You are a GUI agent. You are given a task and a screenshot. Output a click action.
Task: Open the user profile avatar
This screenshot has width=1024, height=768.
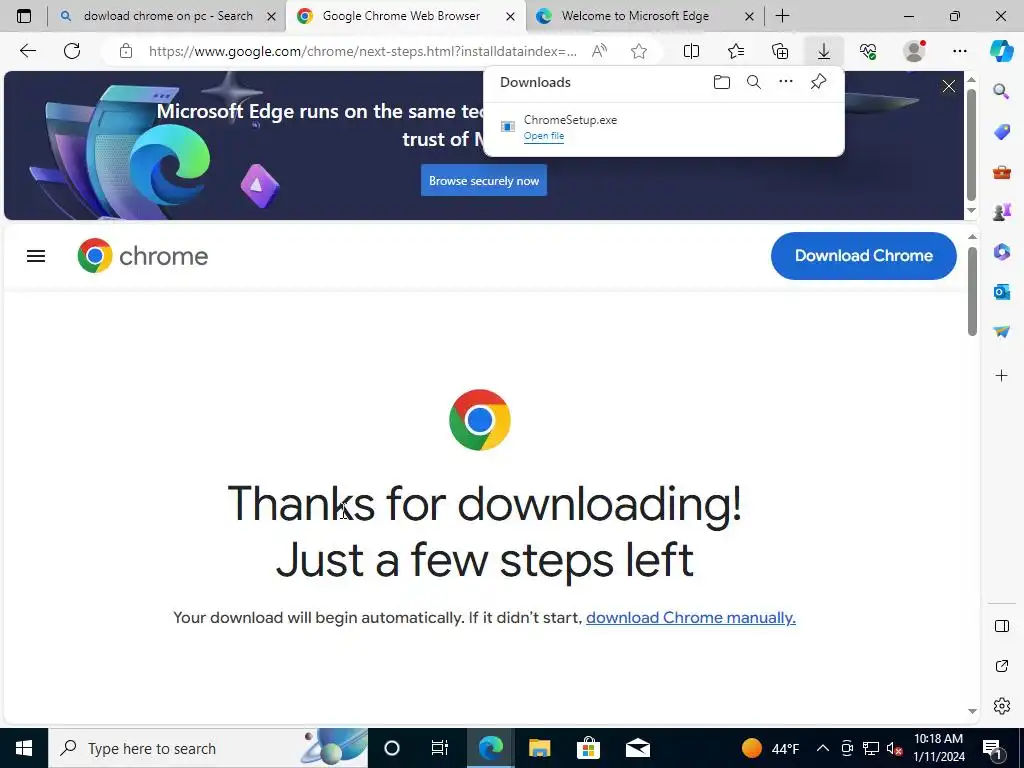click(914, 51)
